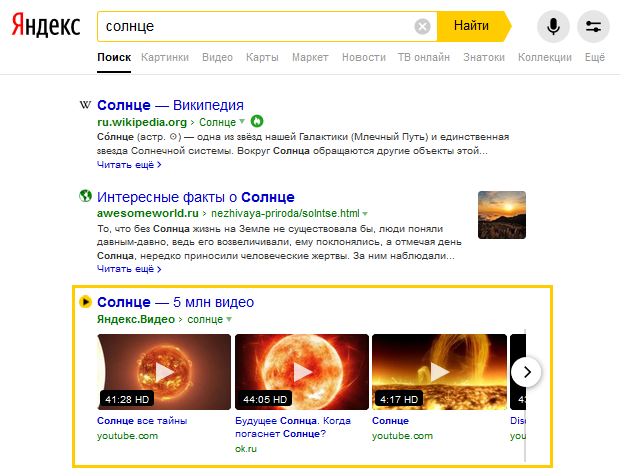Switch to the Картинки tab
The image size is (620, 472).
165,57
